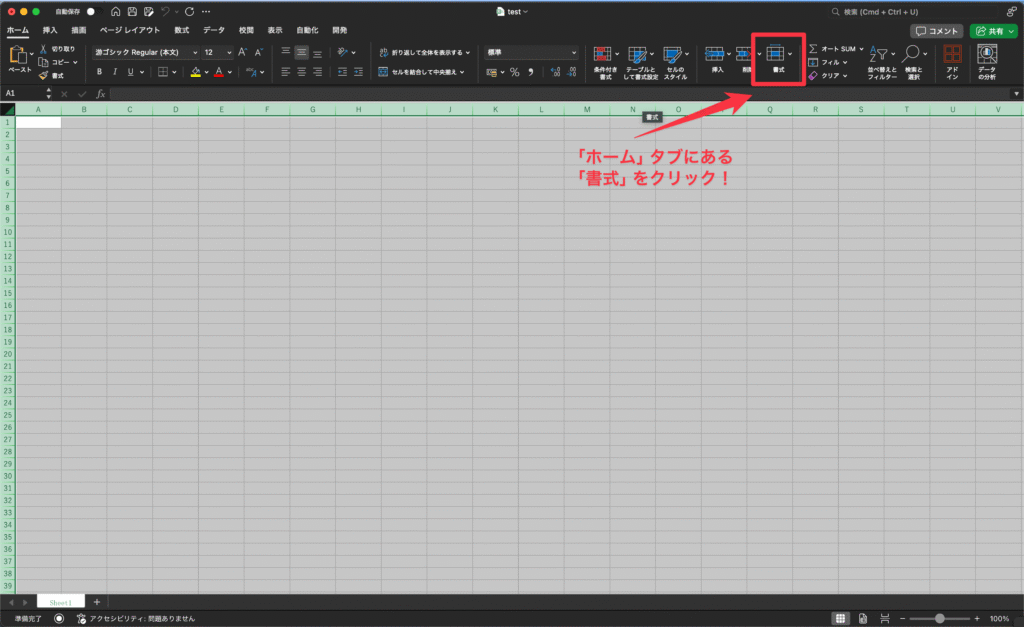Click the Comments (コメント) button
Image resolution: width=1024 pixels, height=627 pixels.
point(936,31)
